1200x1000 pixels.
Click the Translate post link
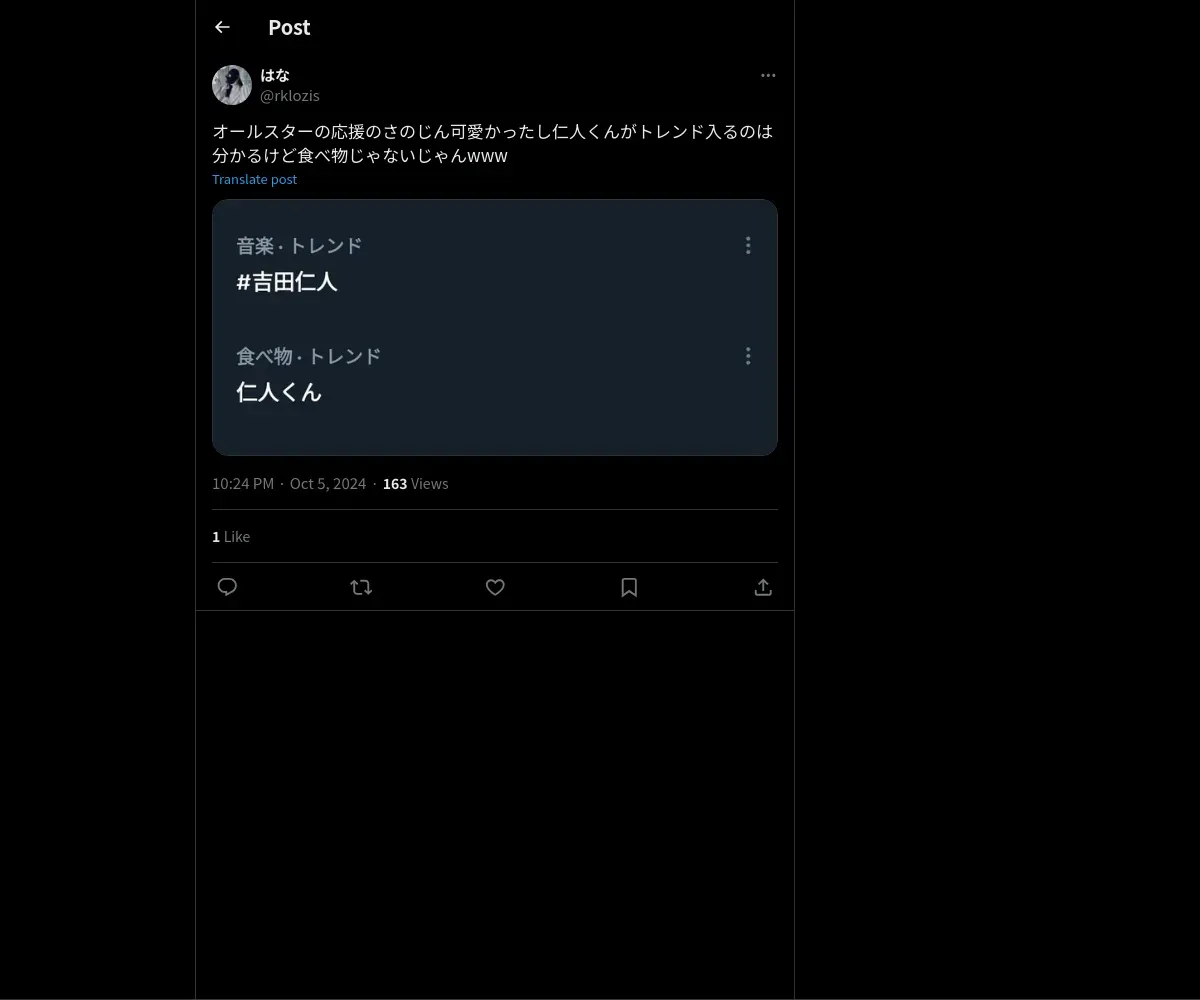coord(254,179)
